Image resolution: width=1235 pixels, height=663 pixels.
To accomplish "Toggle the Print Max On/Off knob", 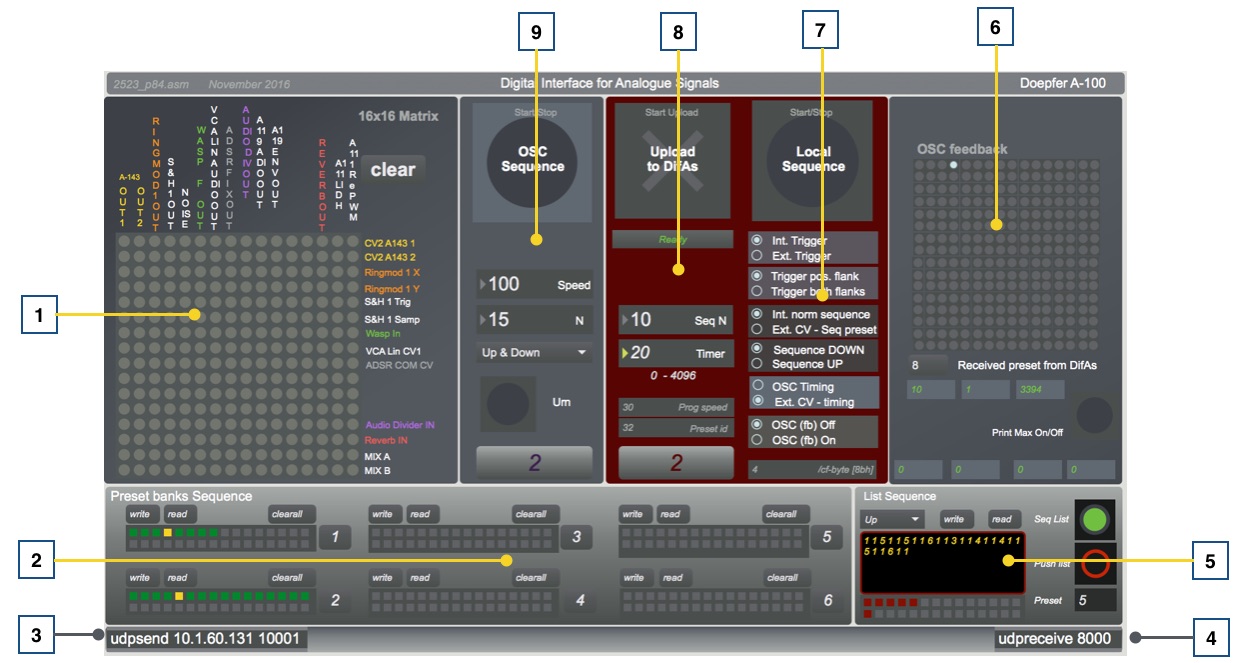I will click(1095, 414).
